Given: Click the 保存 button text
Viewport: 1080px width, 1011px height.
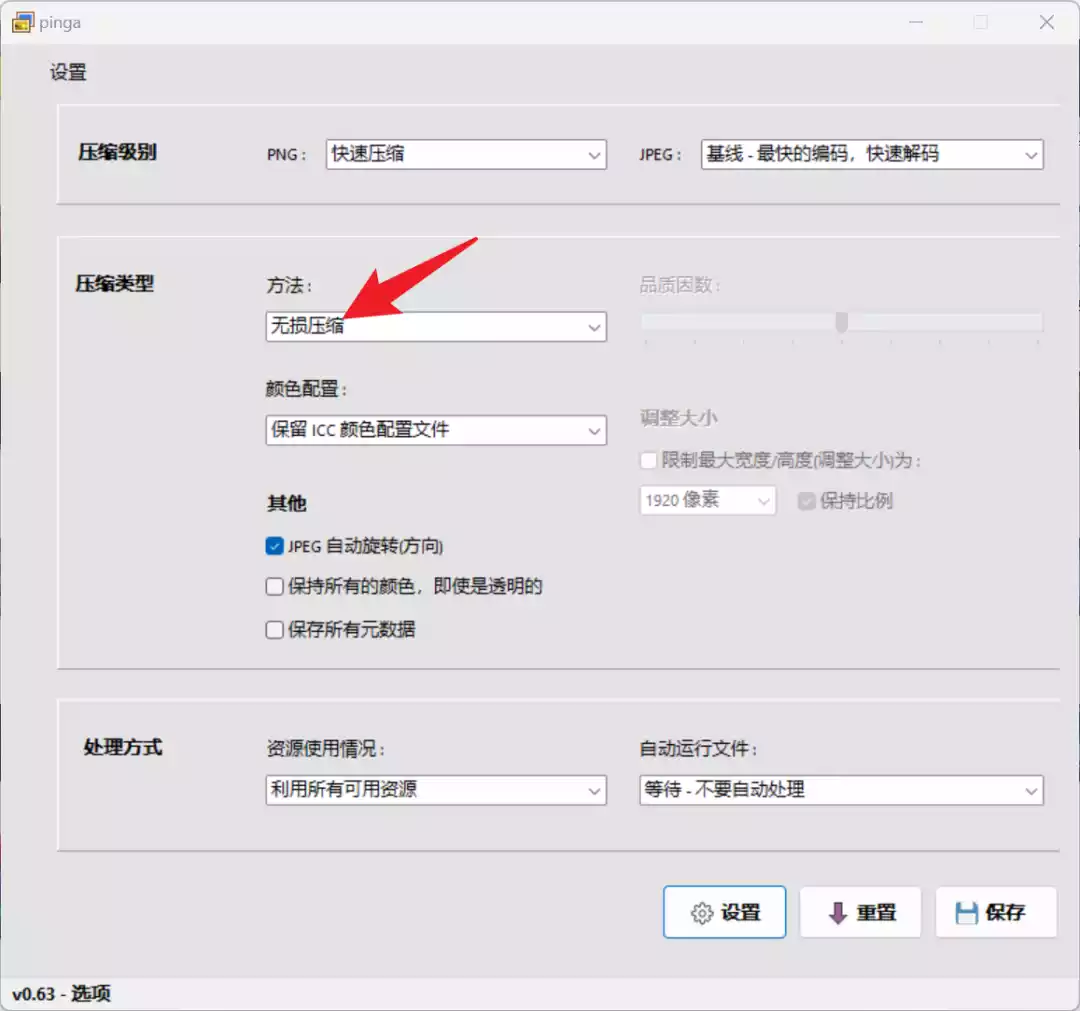Looking at the screenshot, I should pyautogui.click(x=1005, y=913).
